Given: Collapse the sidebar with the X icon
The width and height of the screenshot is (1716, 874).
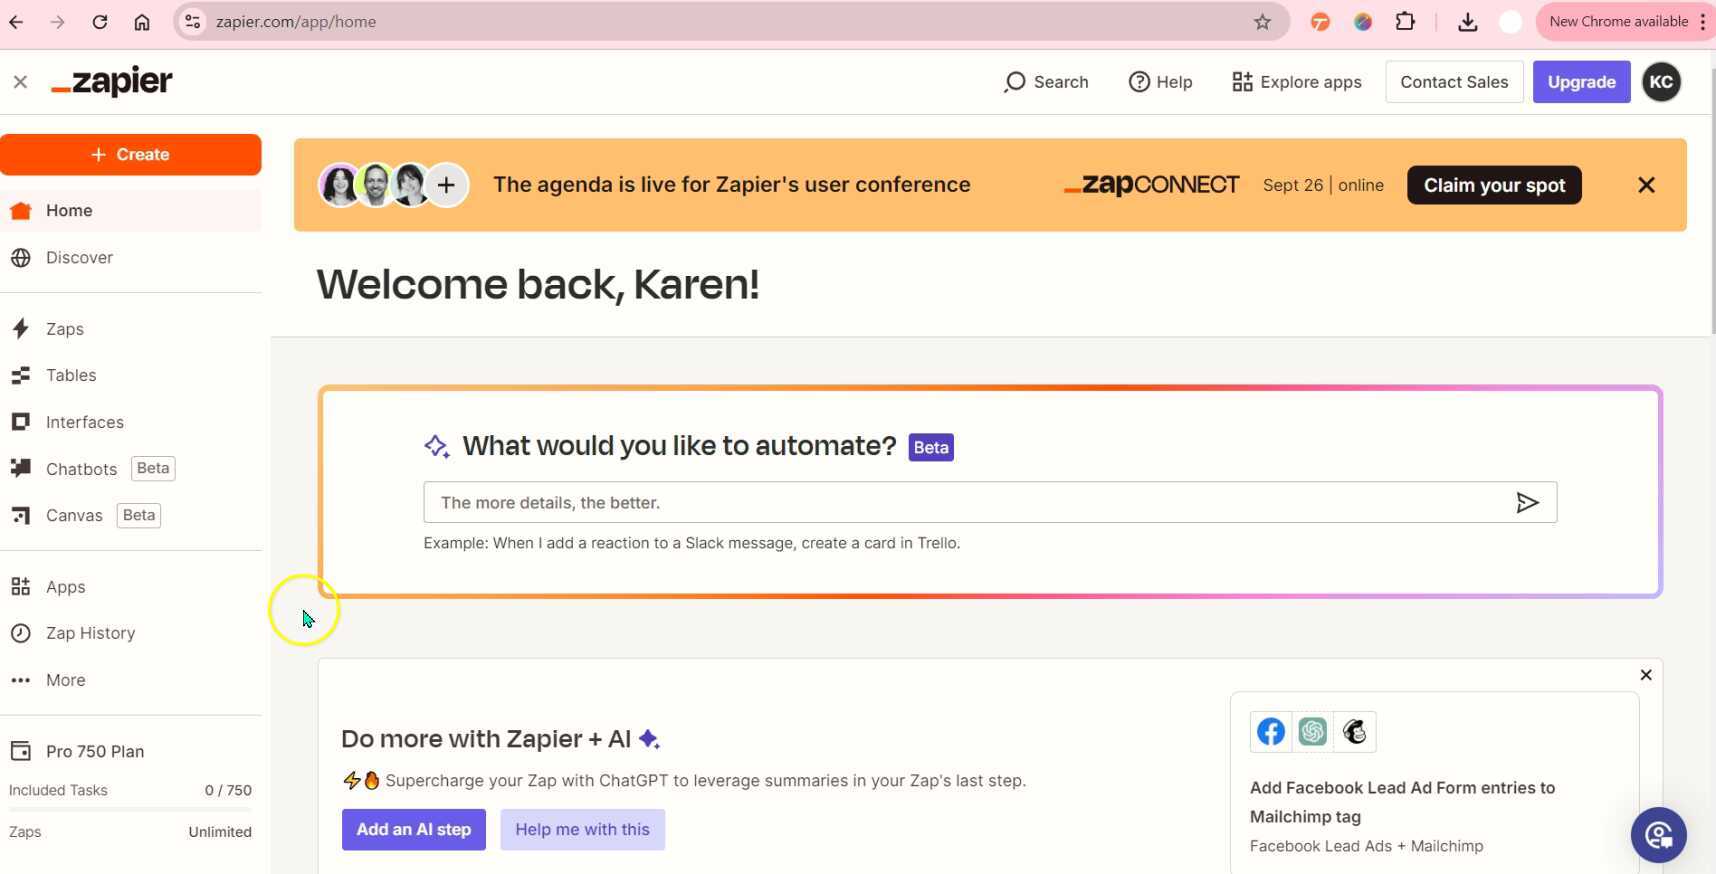Looking at the screenshot, I should coord(20,82).
